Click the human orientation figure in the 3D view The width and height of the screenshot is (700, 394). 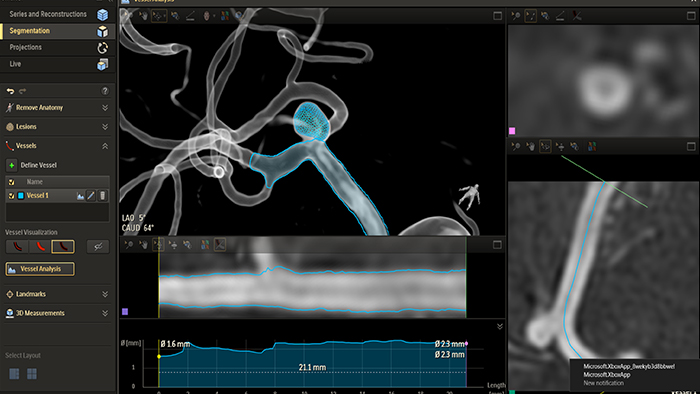[x=470, y=196]
